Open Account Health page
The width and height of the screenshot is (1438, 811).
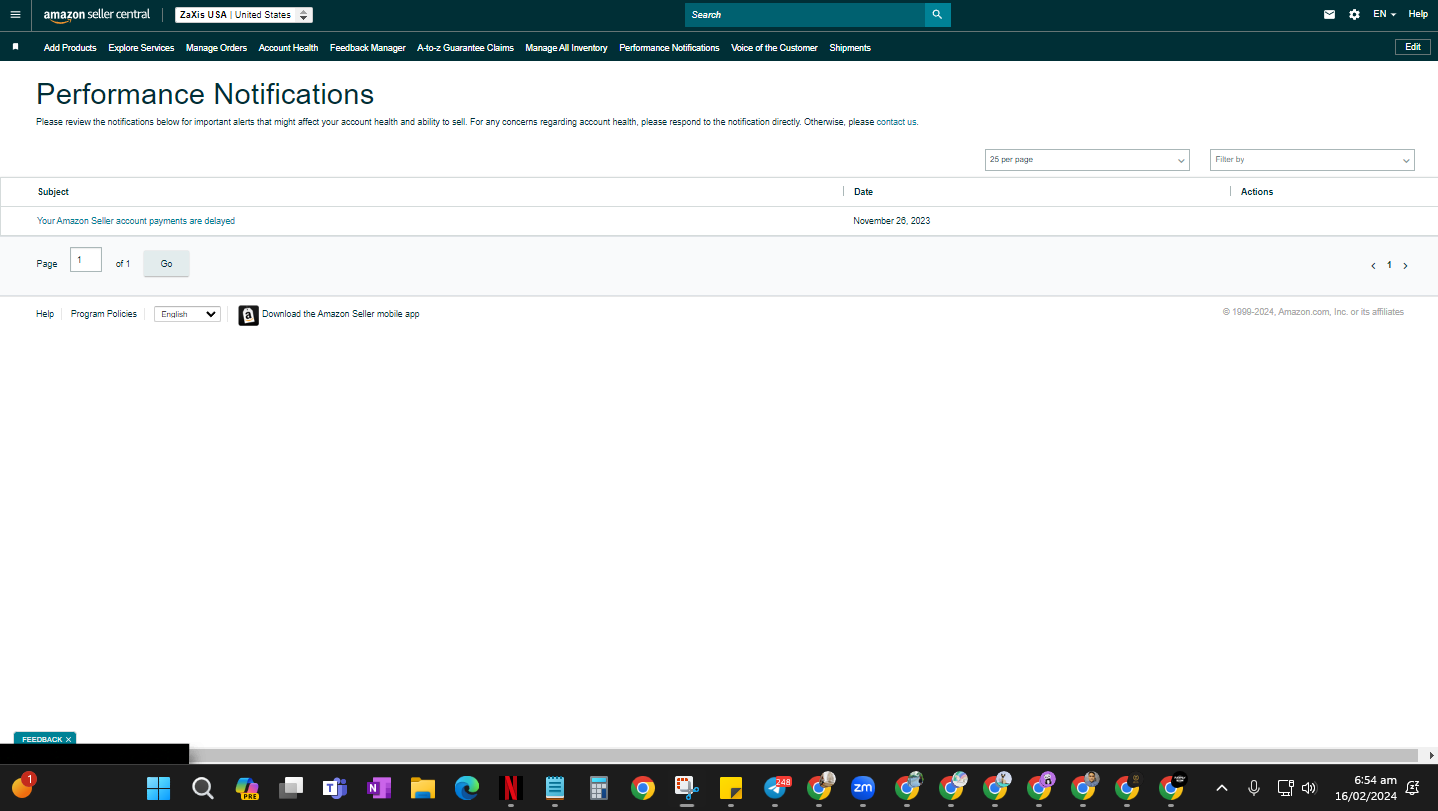click(x=288, y=48)
